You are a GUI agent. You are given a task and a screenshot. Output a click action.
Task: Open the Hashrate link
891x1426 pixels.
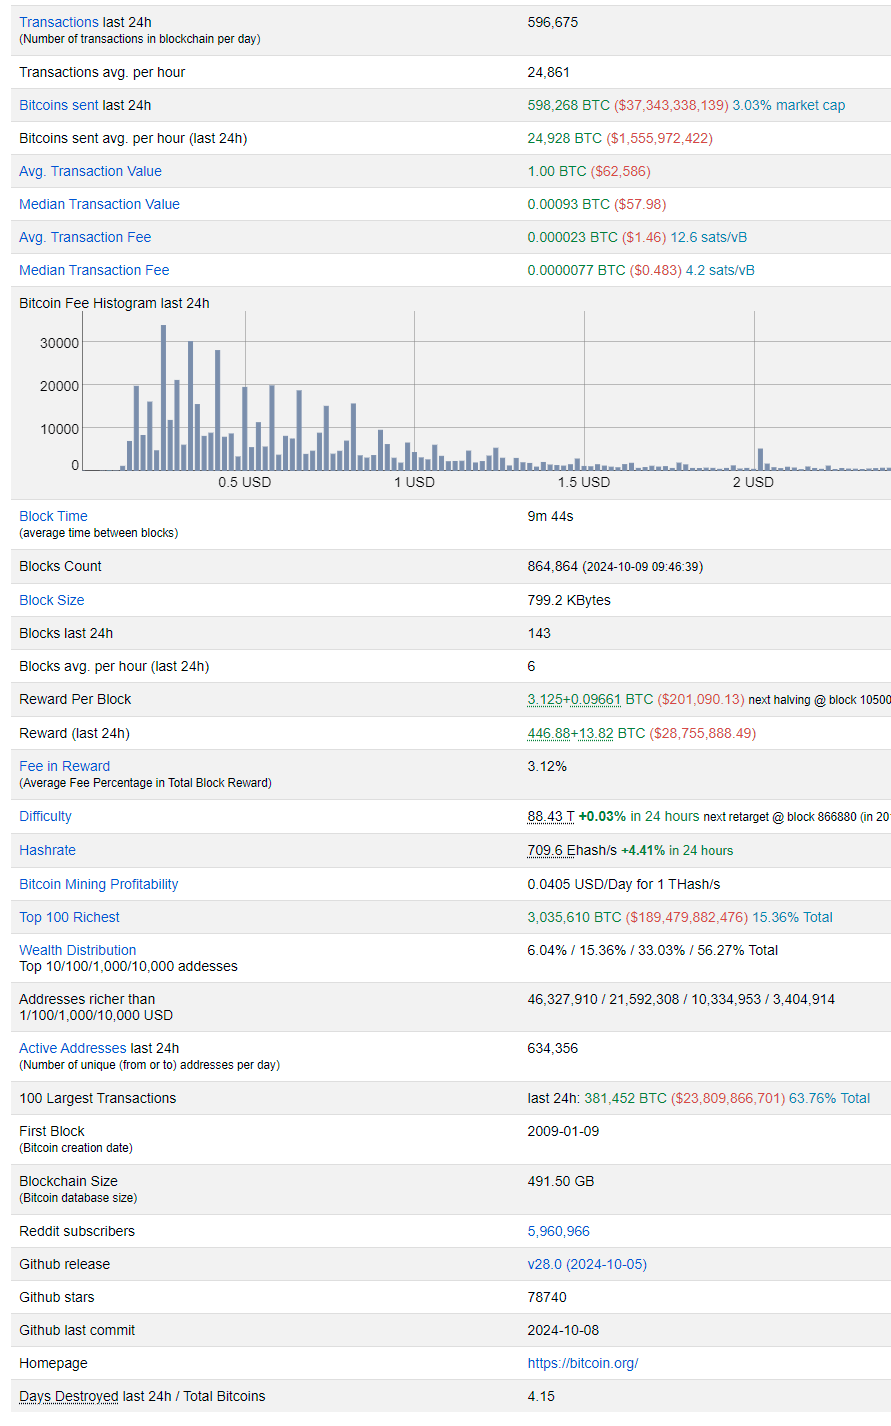(47, 850)
